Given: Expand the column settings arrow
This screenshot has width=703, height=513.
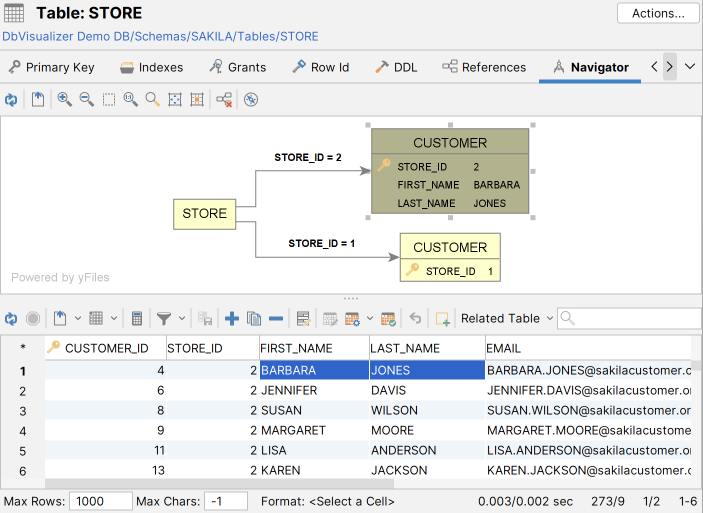Looking at the screenshot, I should click(x=370, y=319).
